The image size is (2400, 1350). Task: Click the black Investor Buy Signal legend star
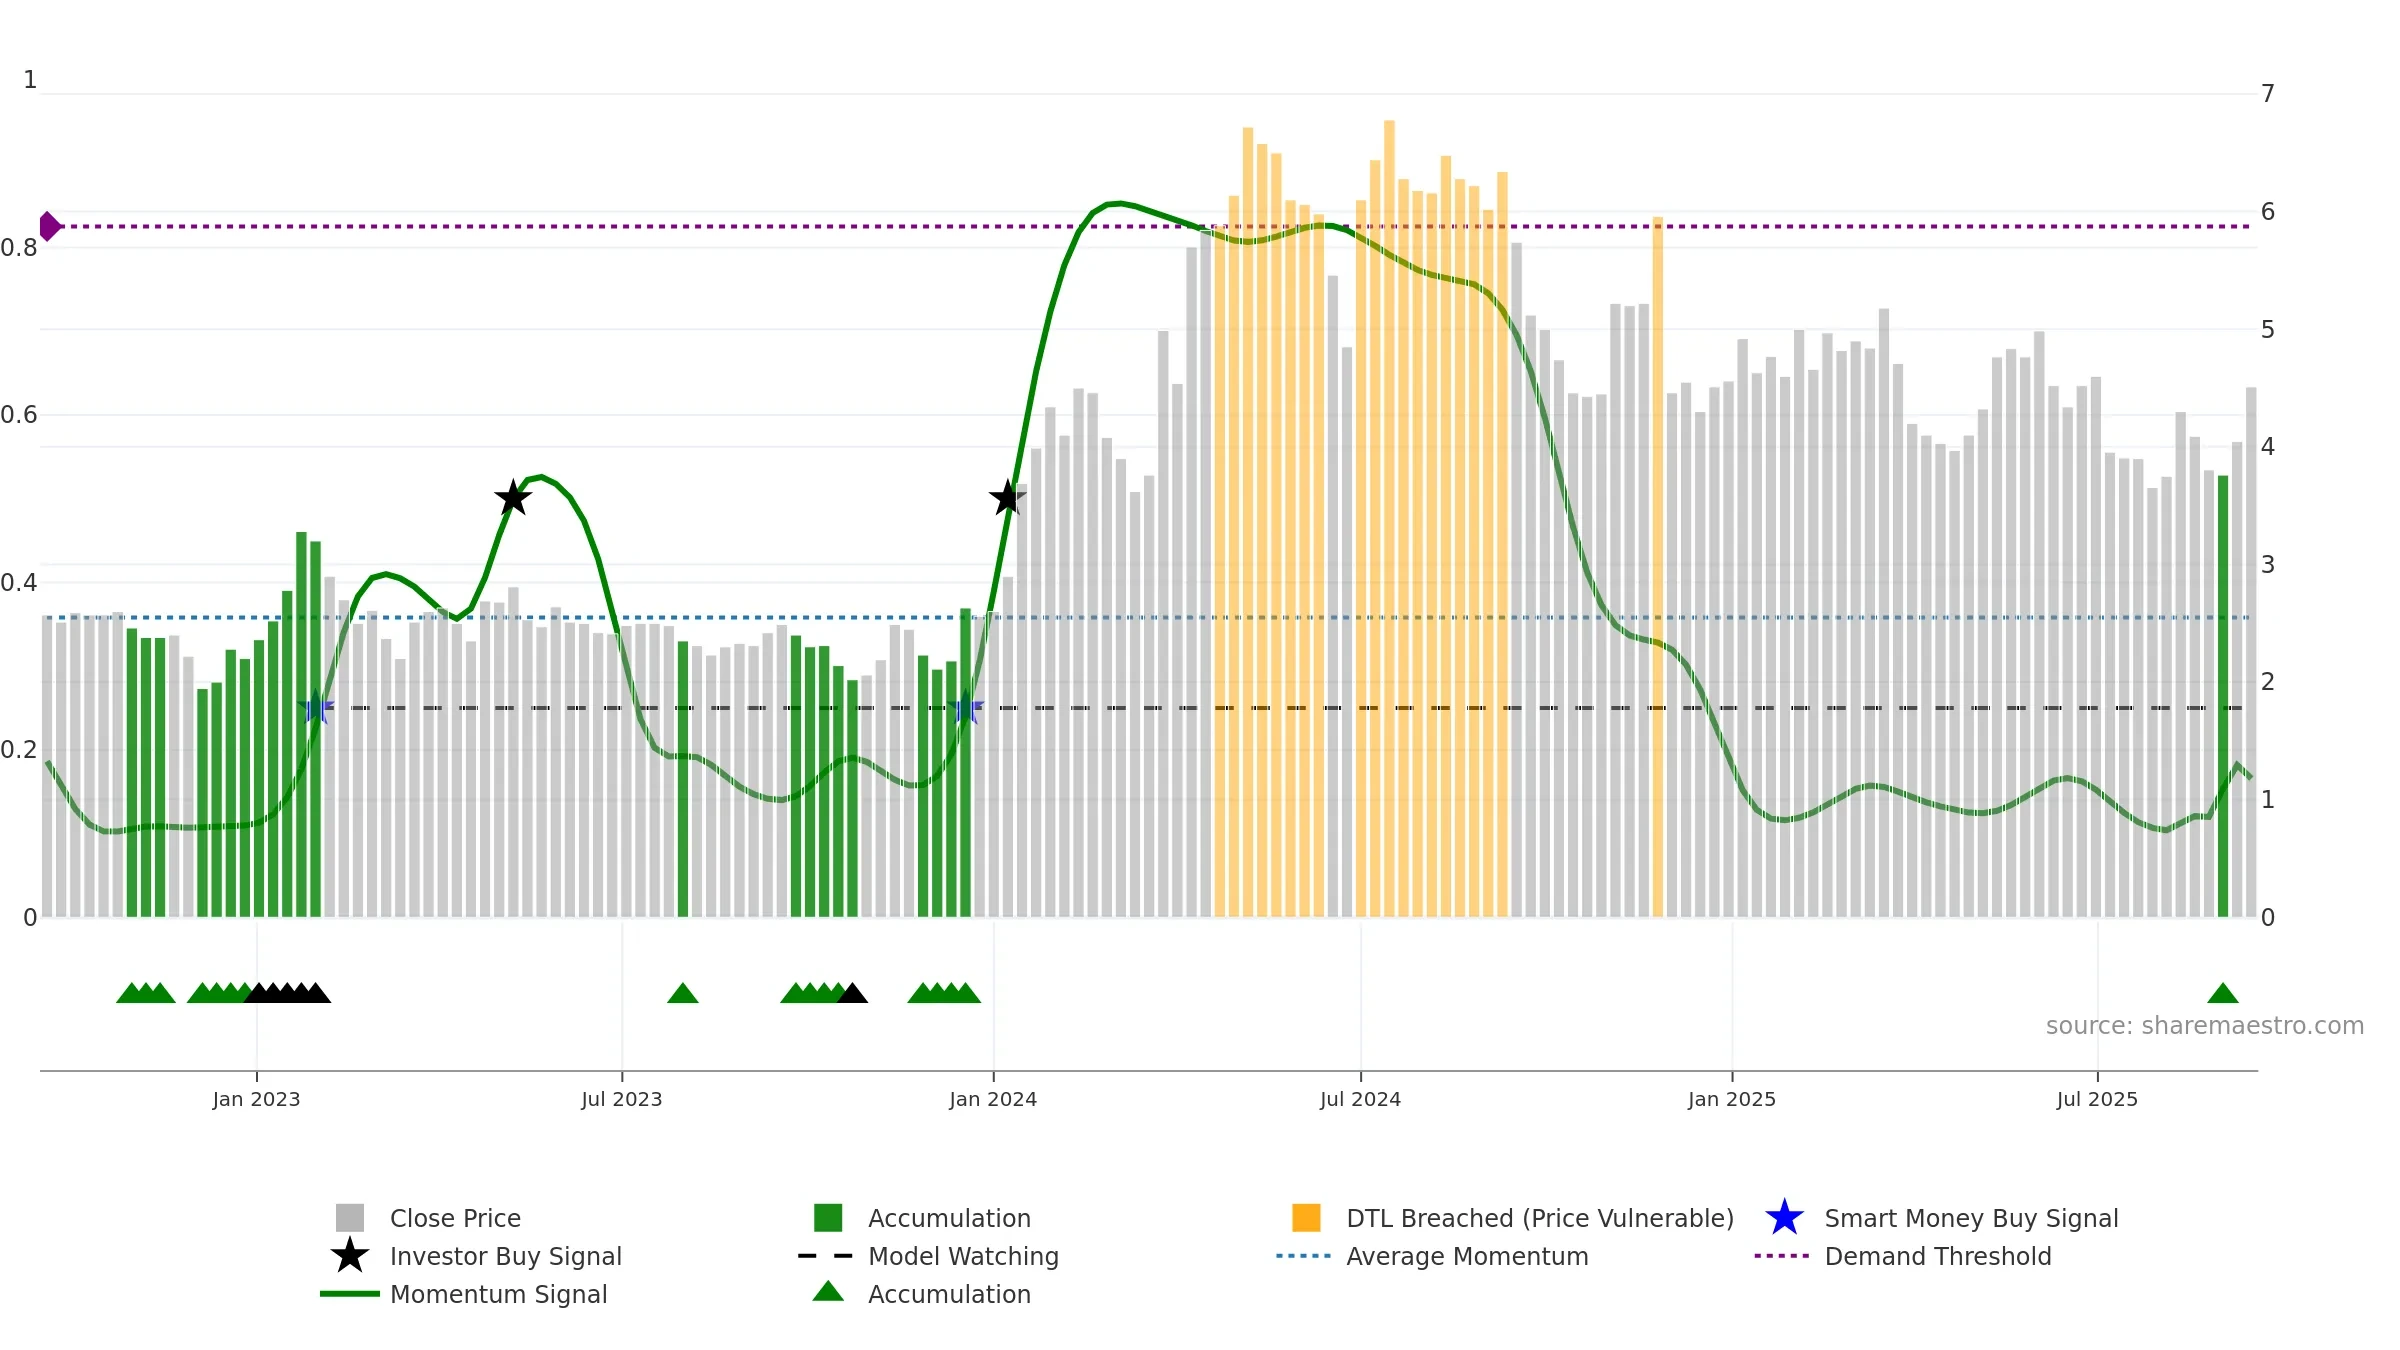350,1255
